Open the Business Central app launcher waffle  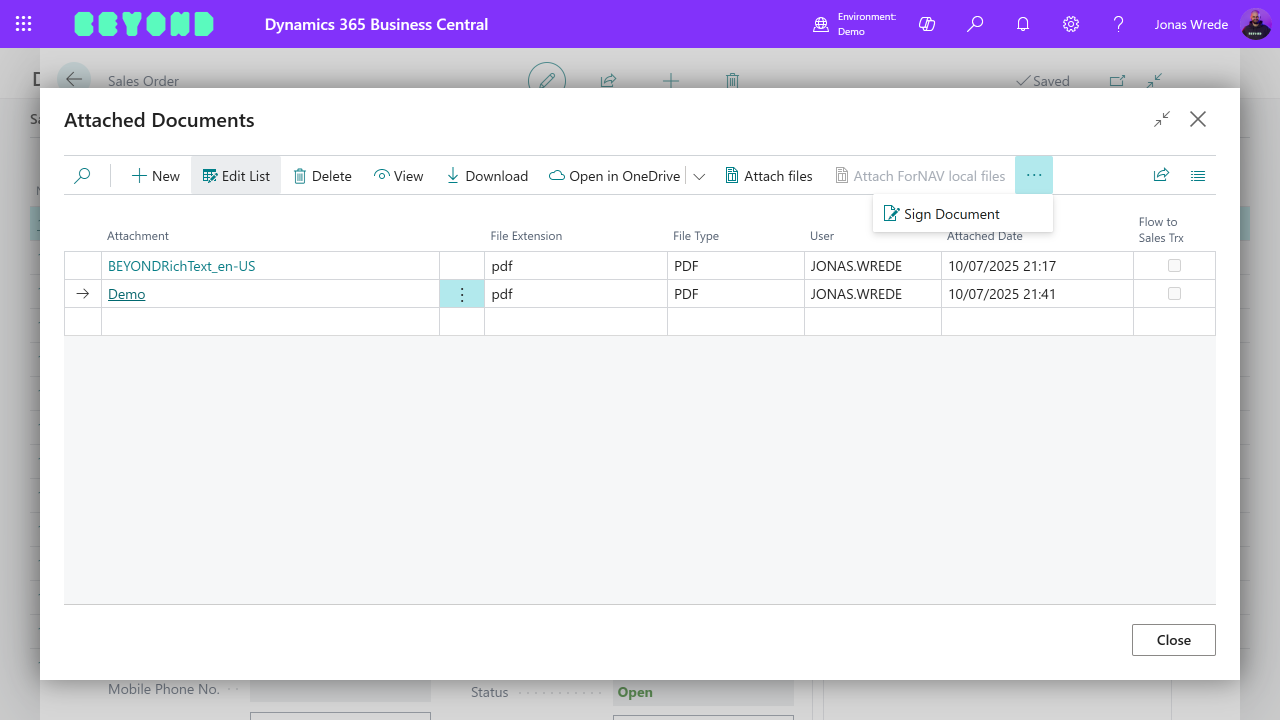pyautogui.click(x=23, y=23)
